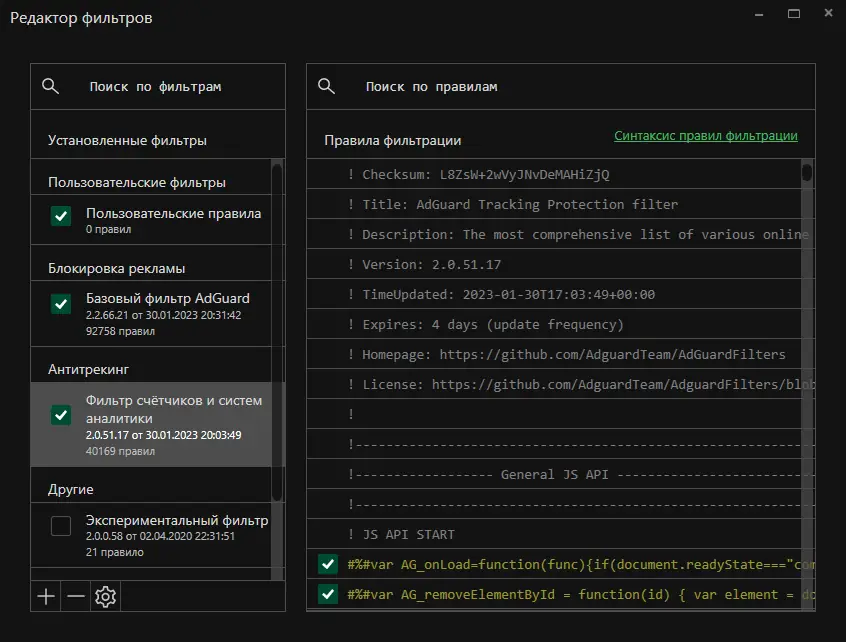Open the Синтаксис правил фильтрации link
Screen dimensions: 846x642
[x=706, y=136]
